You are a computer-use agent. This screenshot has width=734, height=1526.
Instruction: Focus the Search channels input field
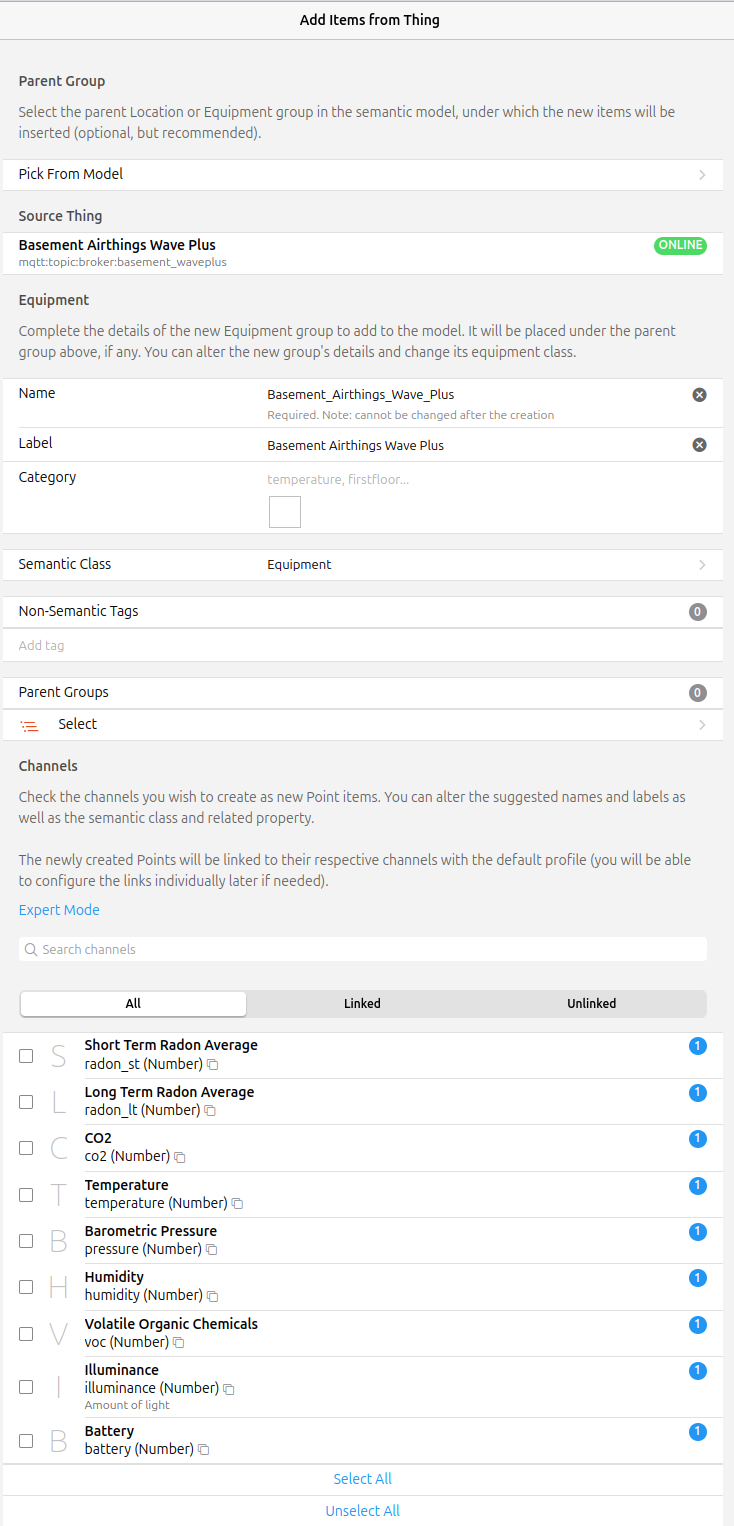point(362,950)
